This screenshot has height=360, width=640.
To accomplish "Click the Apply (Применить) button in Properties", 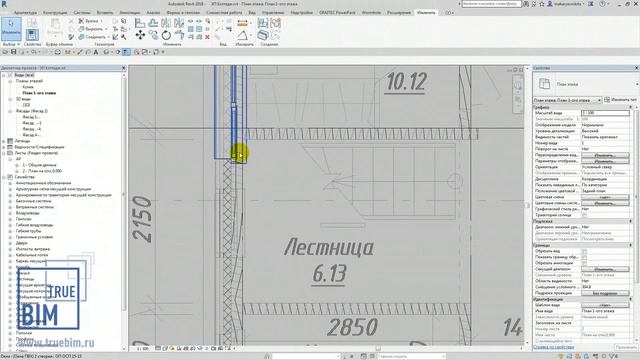I will click(x=626, y=347).
